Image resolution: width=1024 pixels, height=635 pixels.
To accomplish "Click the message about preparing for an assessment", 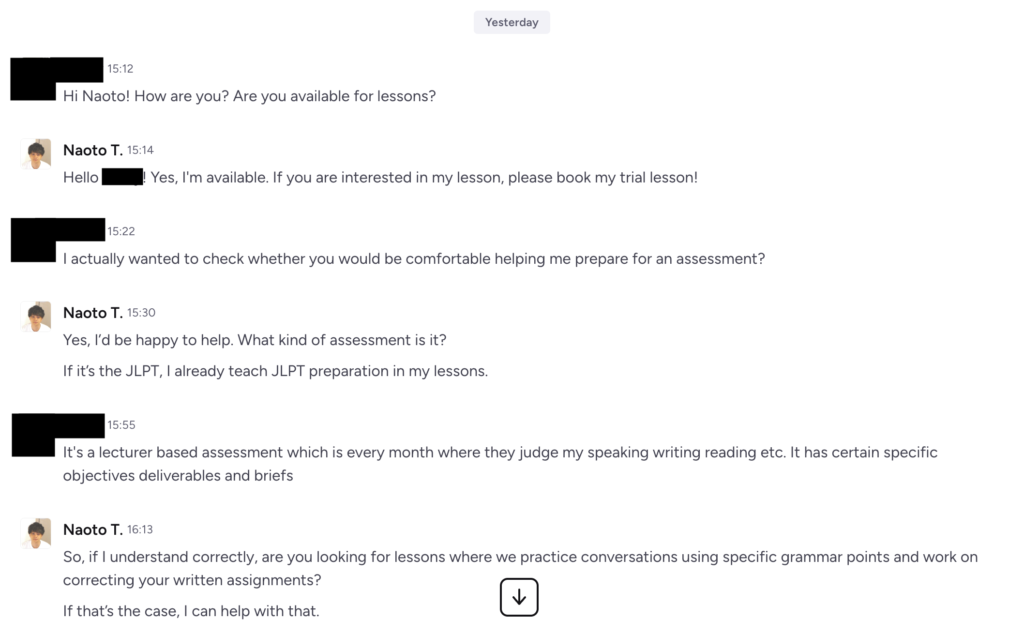I will (414, 259).
